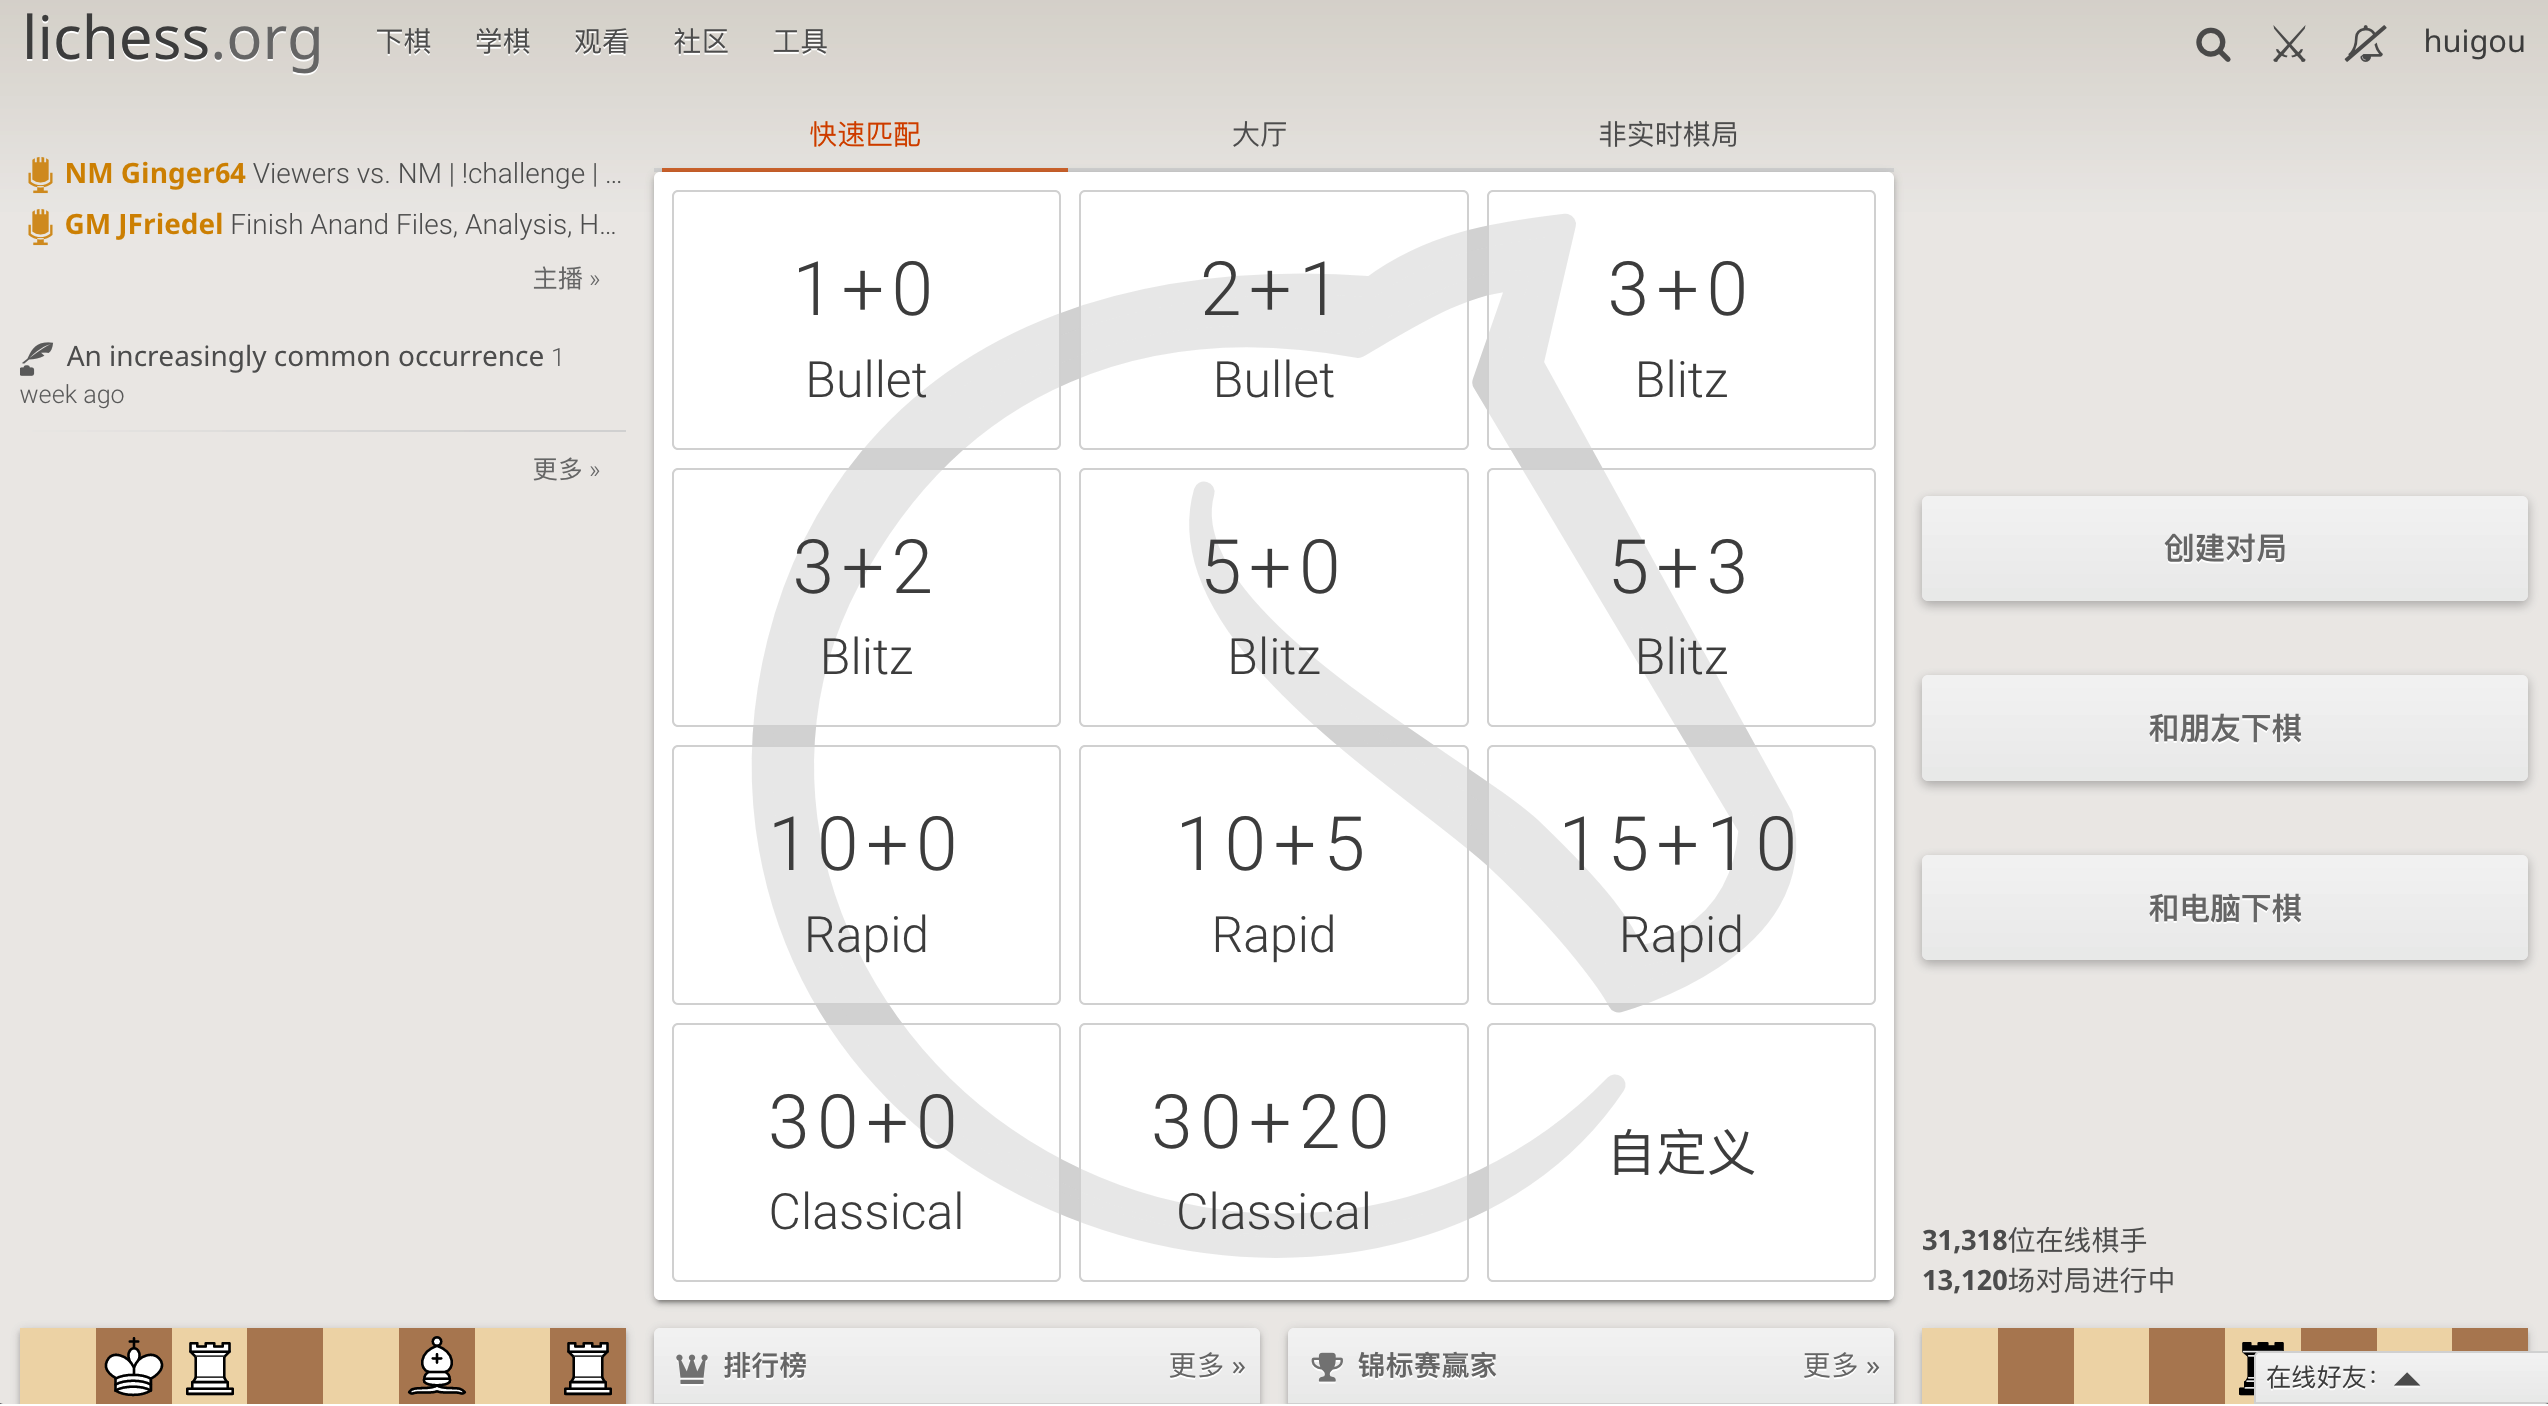The height and width of the screenshot is (1406, 2548).
Task: Open the 下棋 play menu
Action: 403,42
